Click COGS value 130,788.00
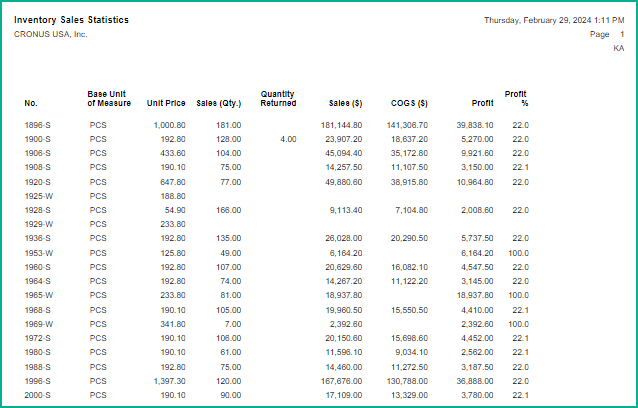Screen dimensions: 638x408 [x=407, y=381]
